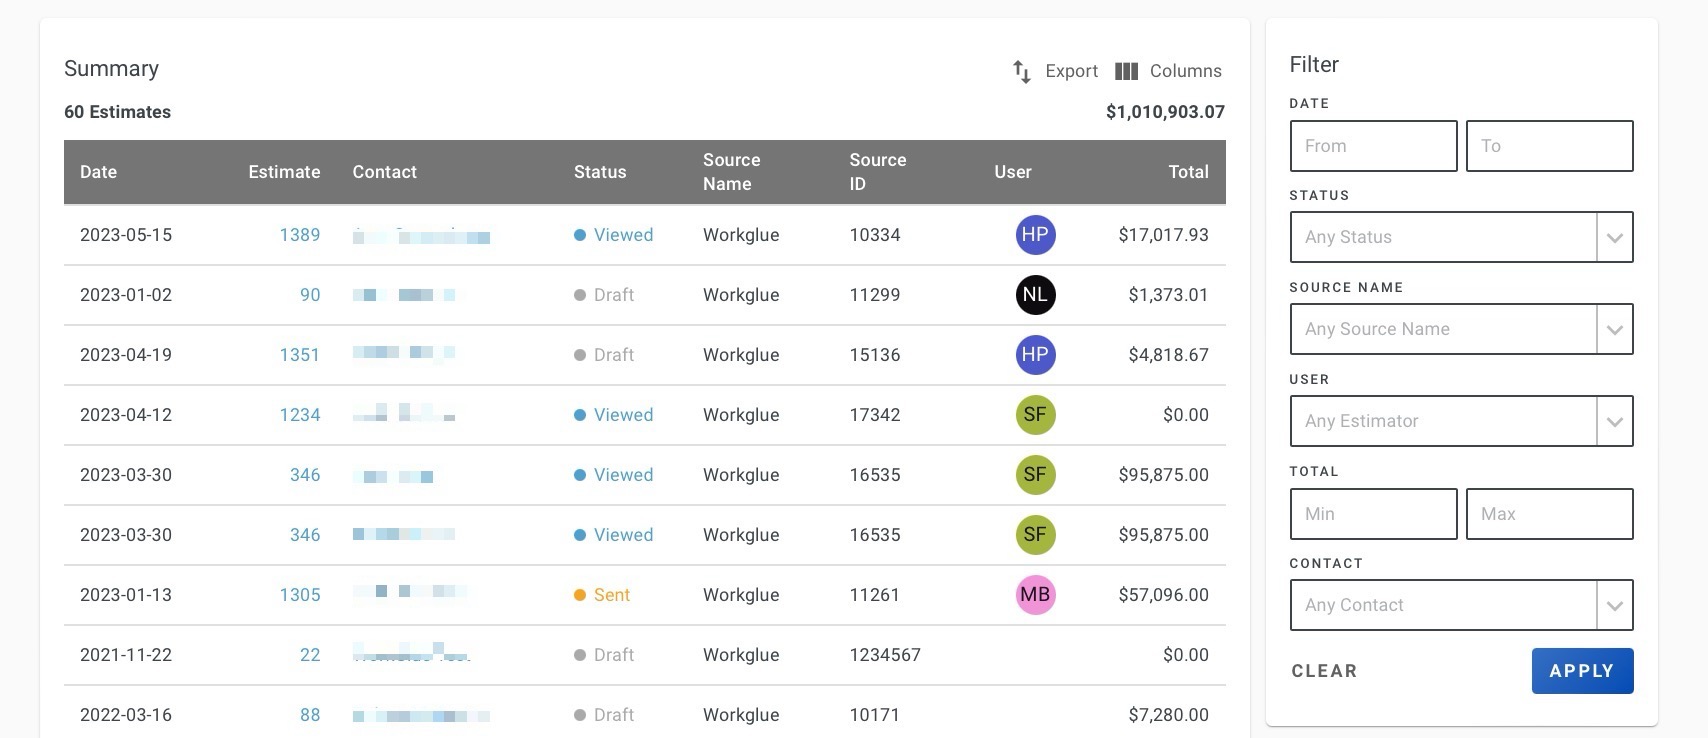Select the $17,017.93 total cell
The height and width of the screenshot is (738, 1708).
(1163, 235)
